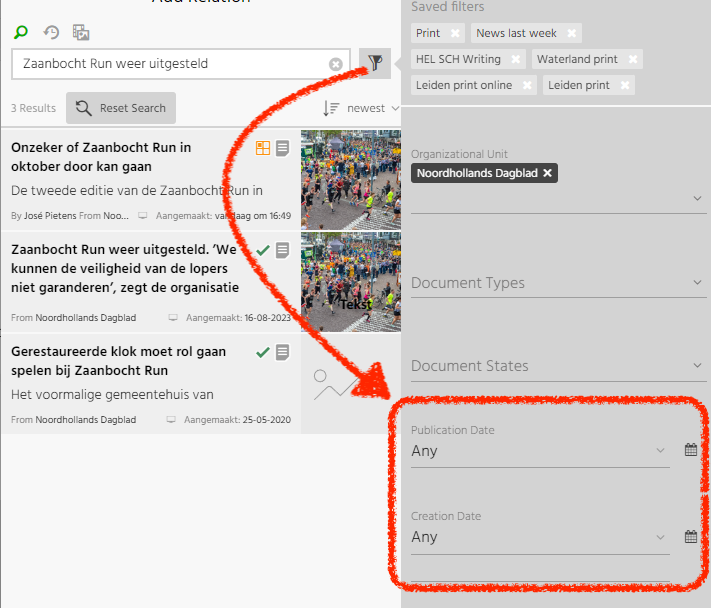This screenshot has height=608, width=711.
Task: Click the orange layout icon on first result
Action: [263, 148]
